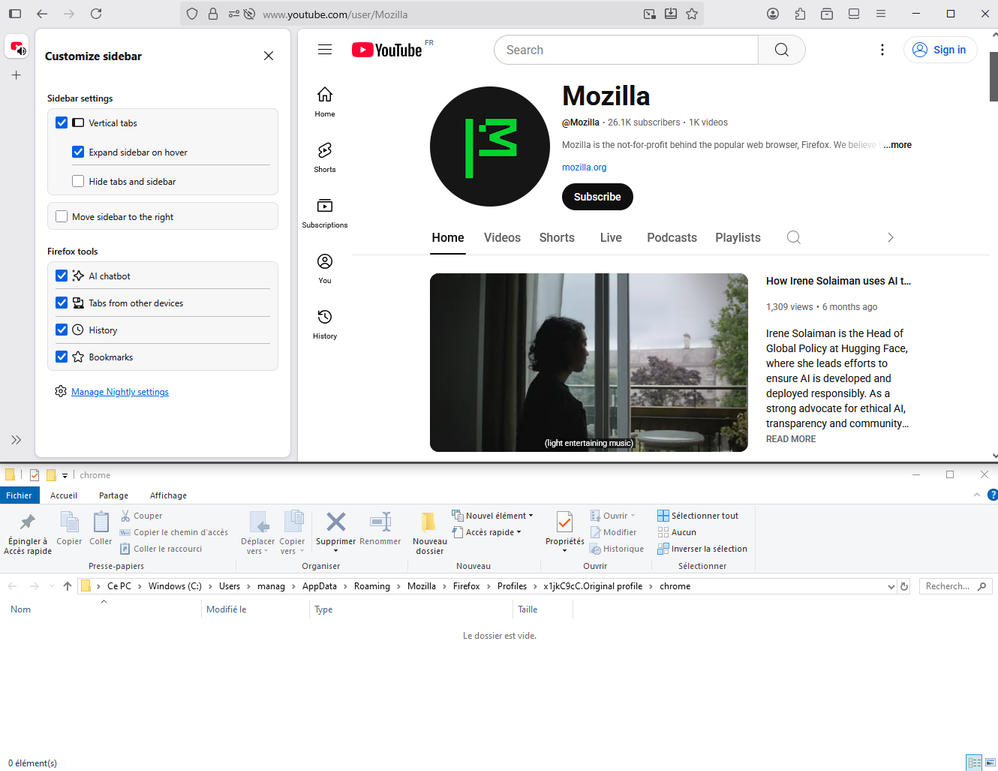The height and width of the screenshot is (771, 998).
Task: Refresh the Explorer address bar
Action: point(904,586)
